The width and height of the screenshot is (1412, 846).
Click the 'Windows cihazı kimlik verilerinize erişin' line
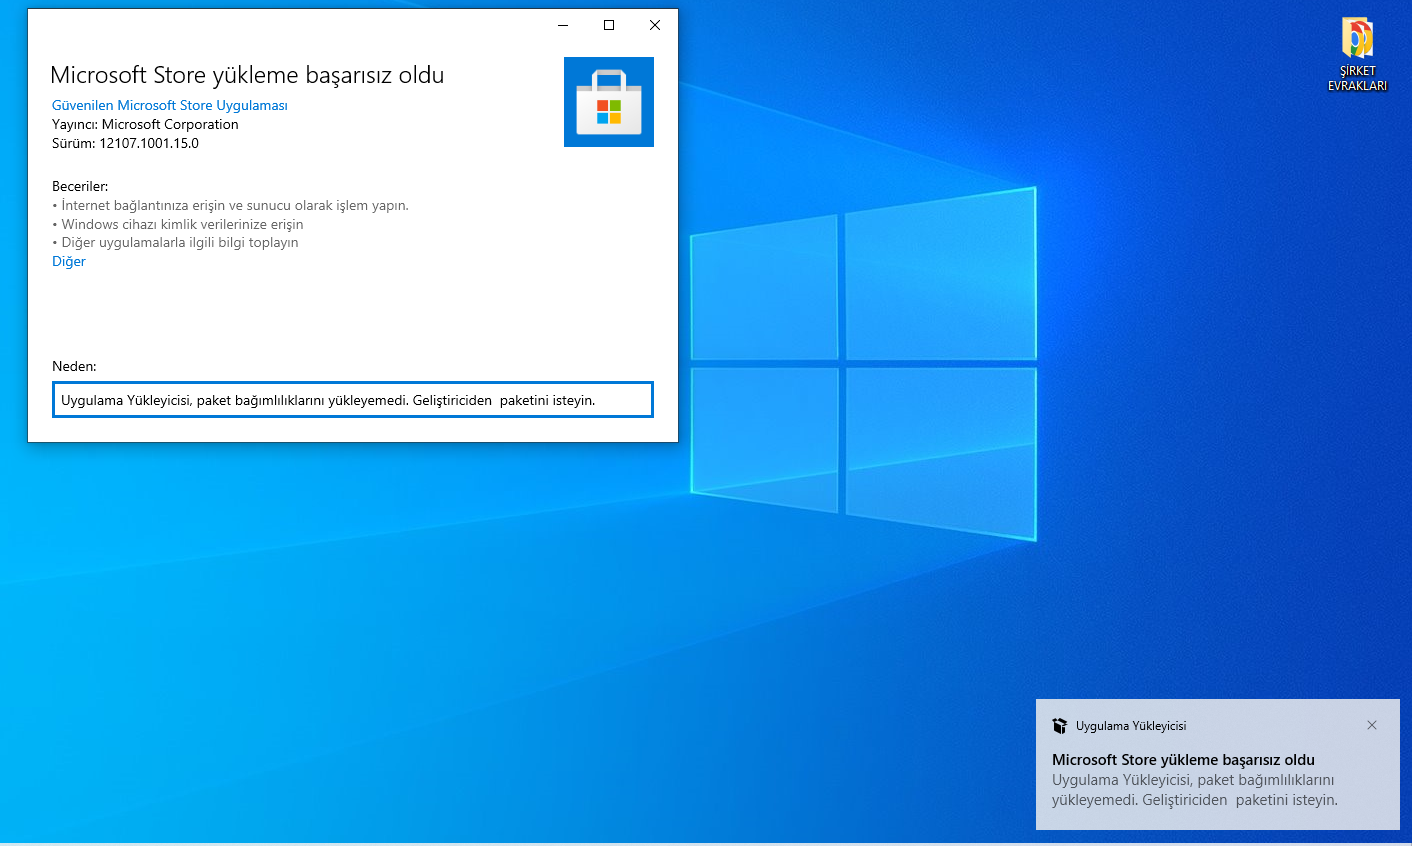(x=178, y=224)
